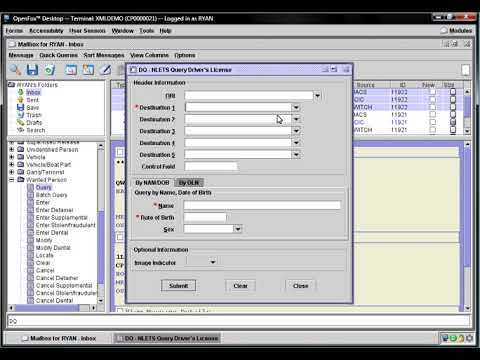The image size is (480, 360).
Task: Toggle New checkbox in second BACS row
Action: click(432, 114)
